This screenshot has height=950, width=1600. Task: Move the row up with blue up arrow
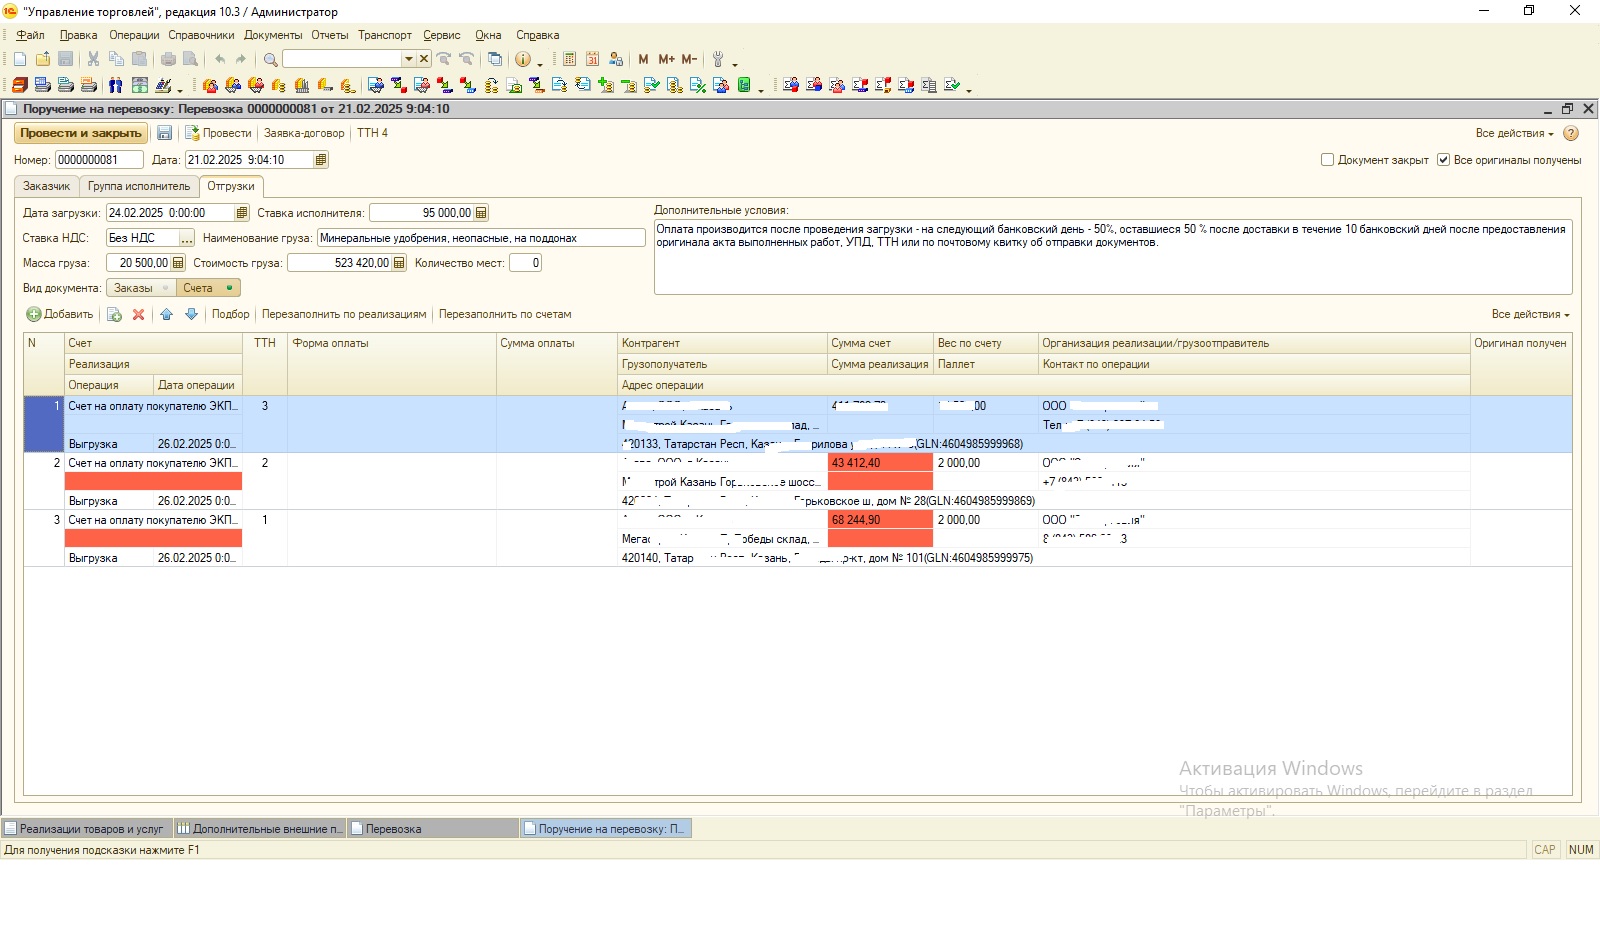coord(166,314)
